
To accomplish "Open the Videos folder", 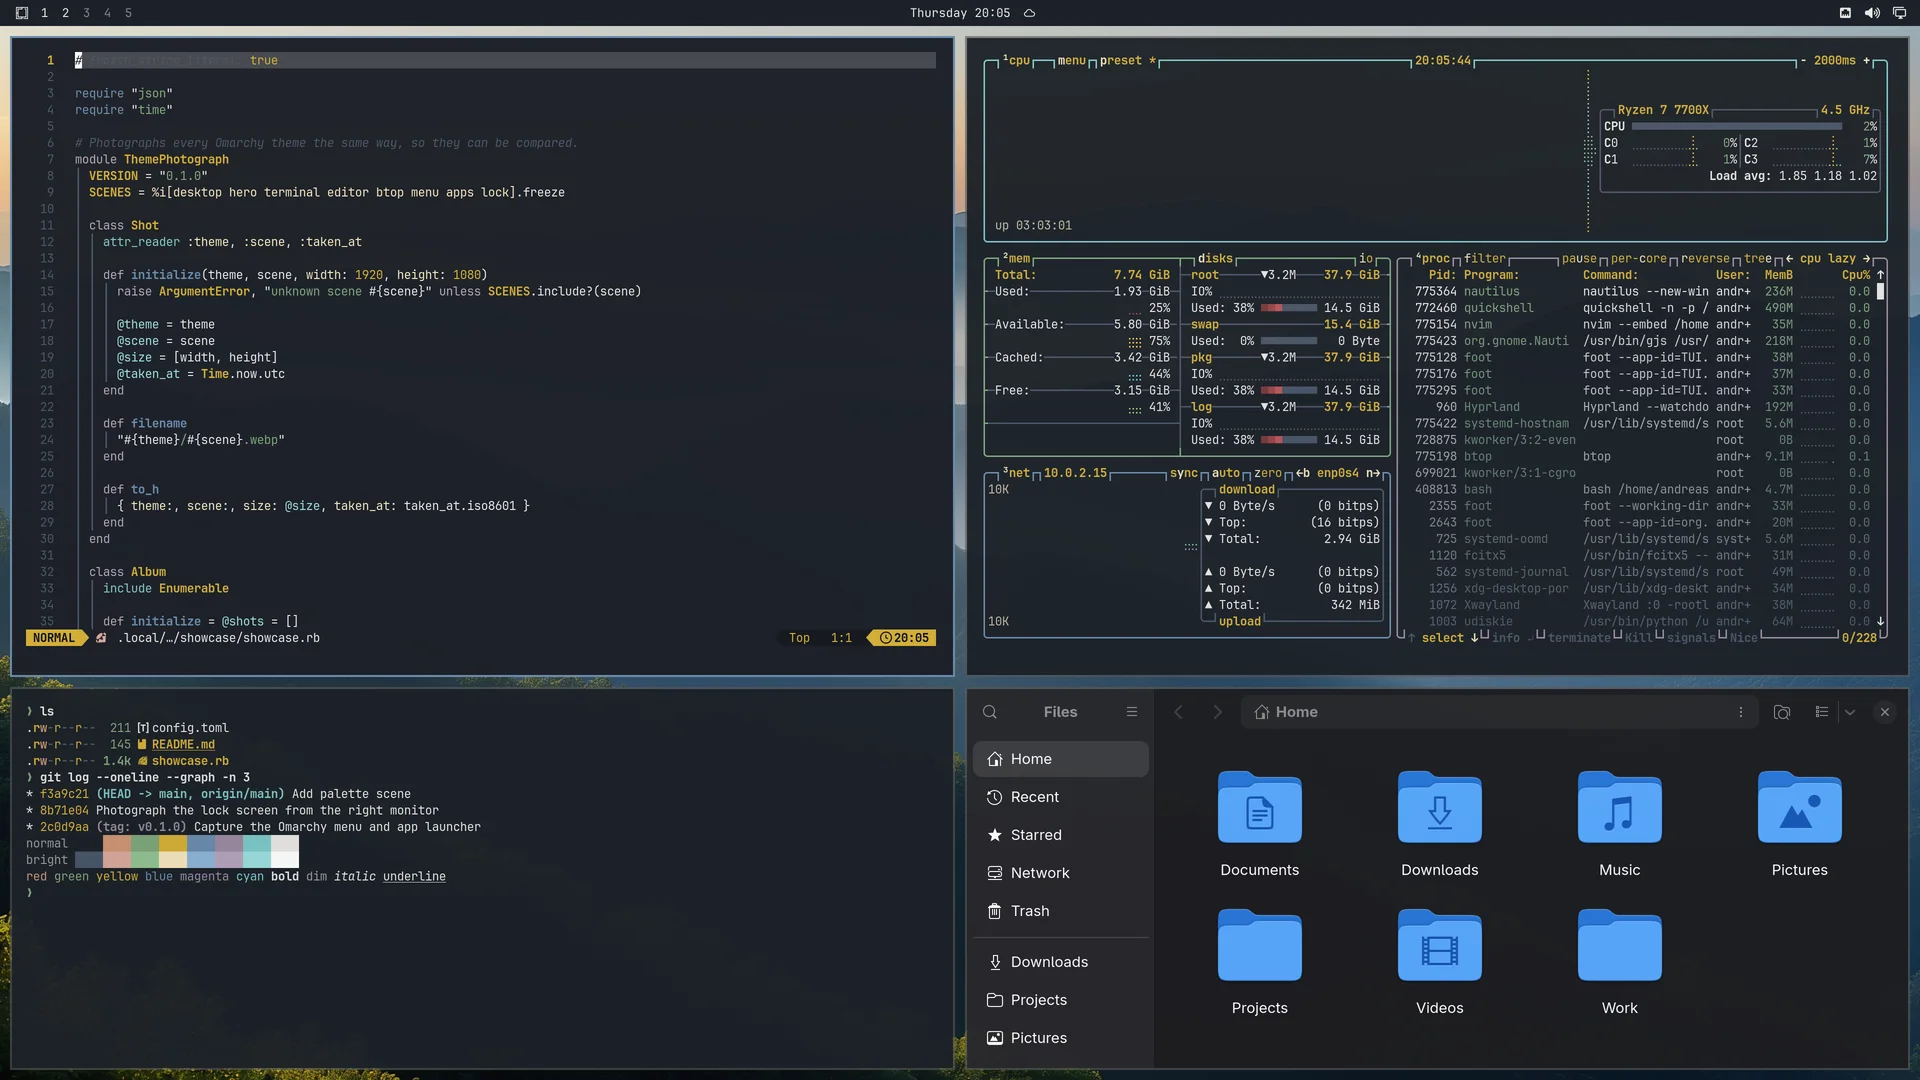I will [x=1440, y=962].
